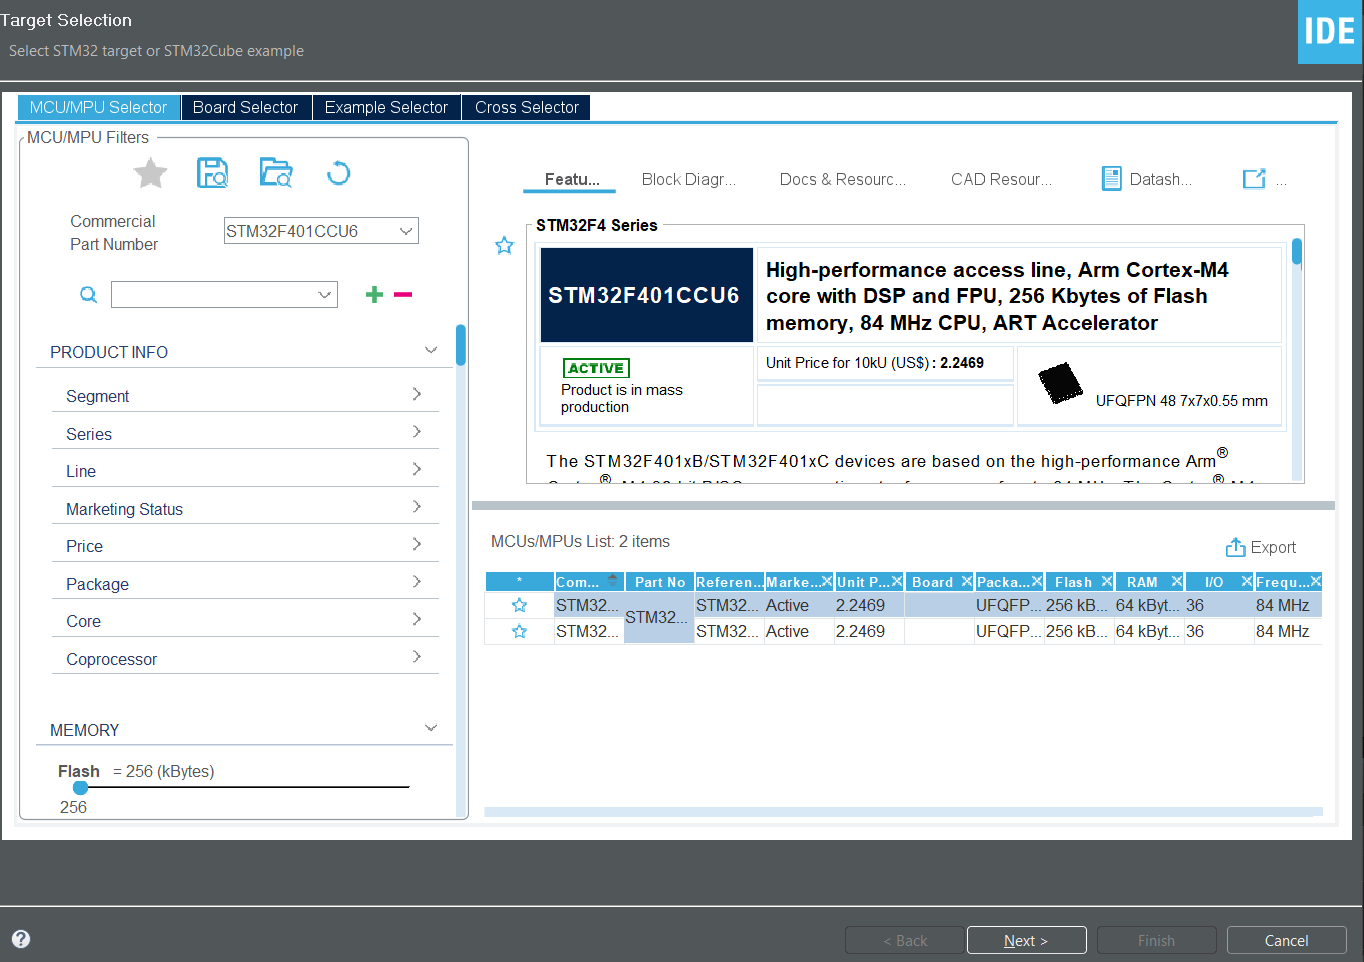Screen dimensions: 1364x962
Task: Click the UFQFPN 48 package chip image
Action: pyautogui.click(x=1060, y=384)
